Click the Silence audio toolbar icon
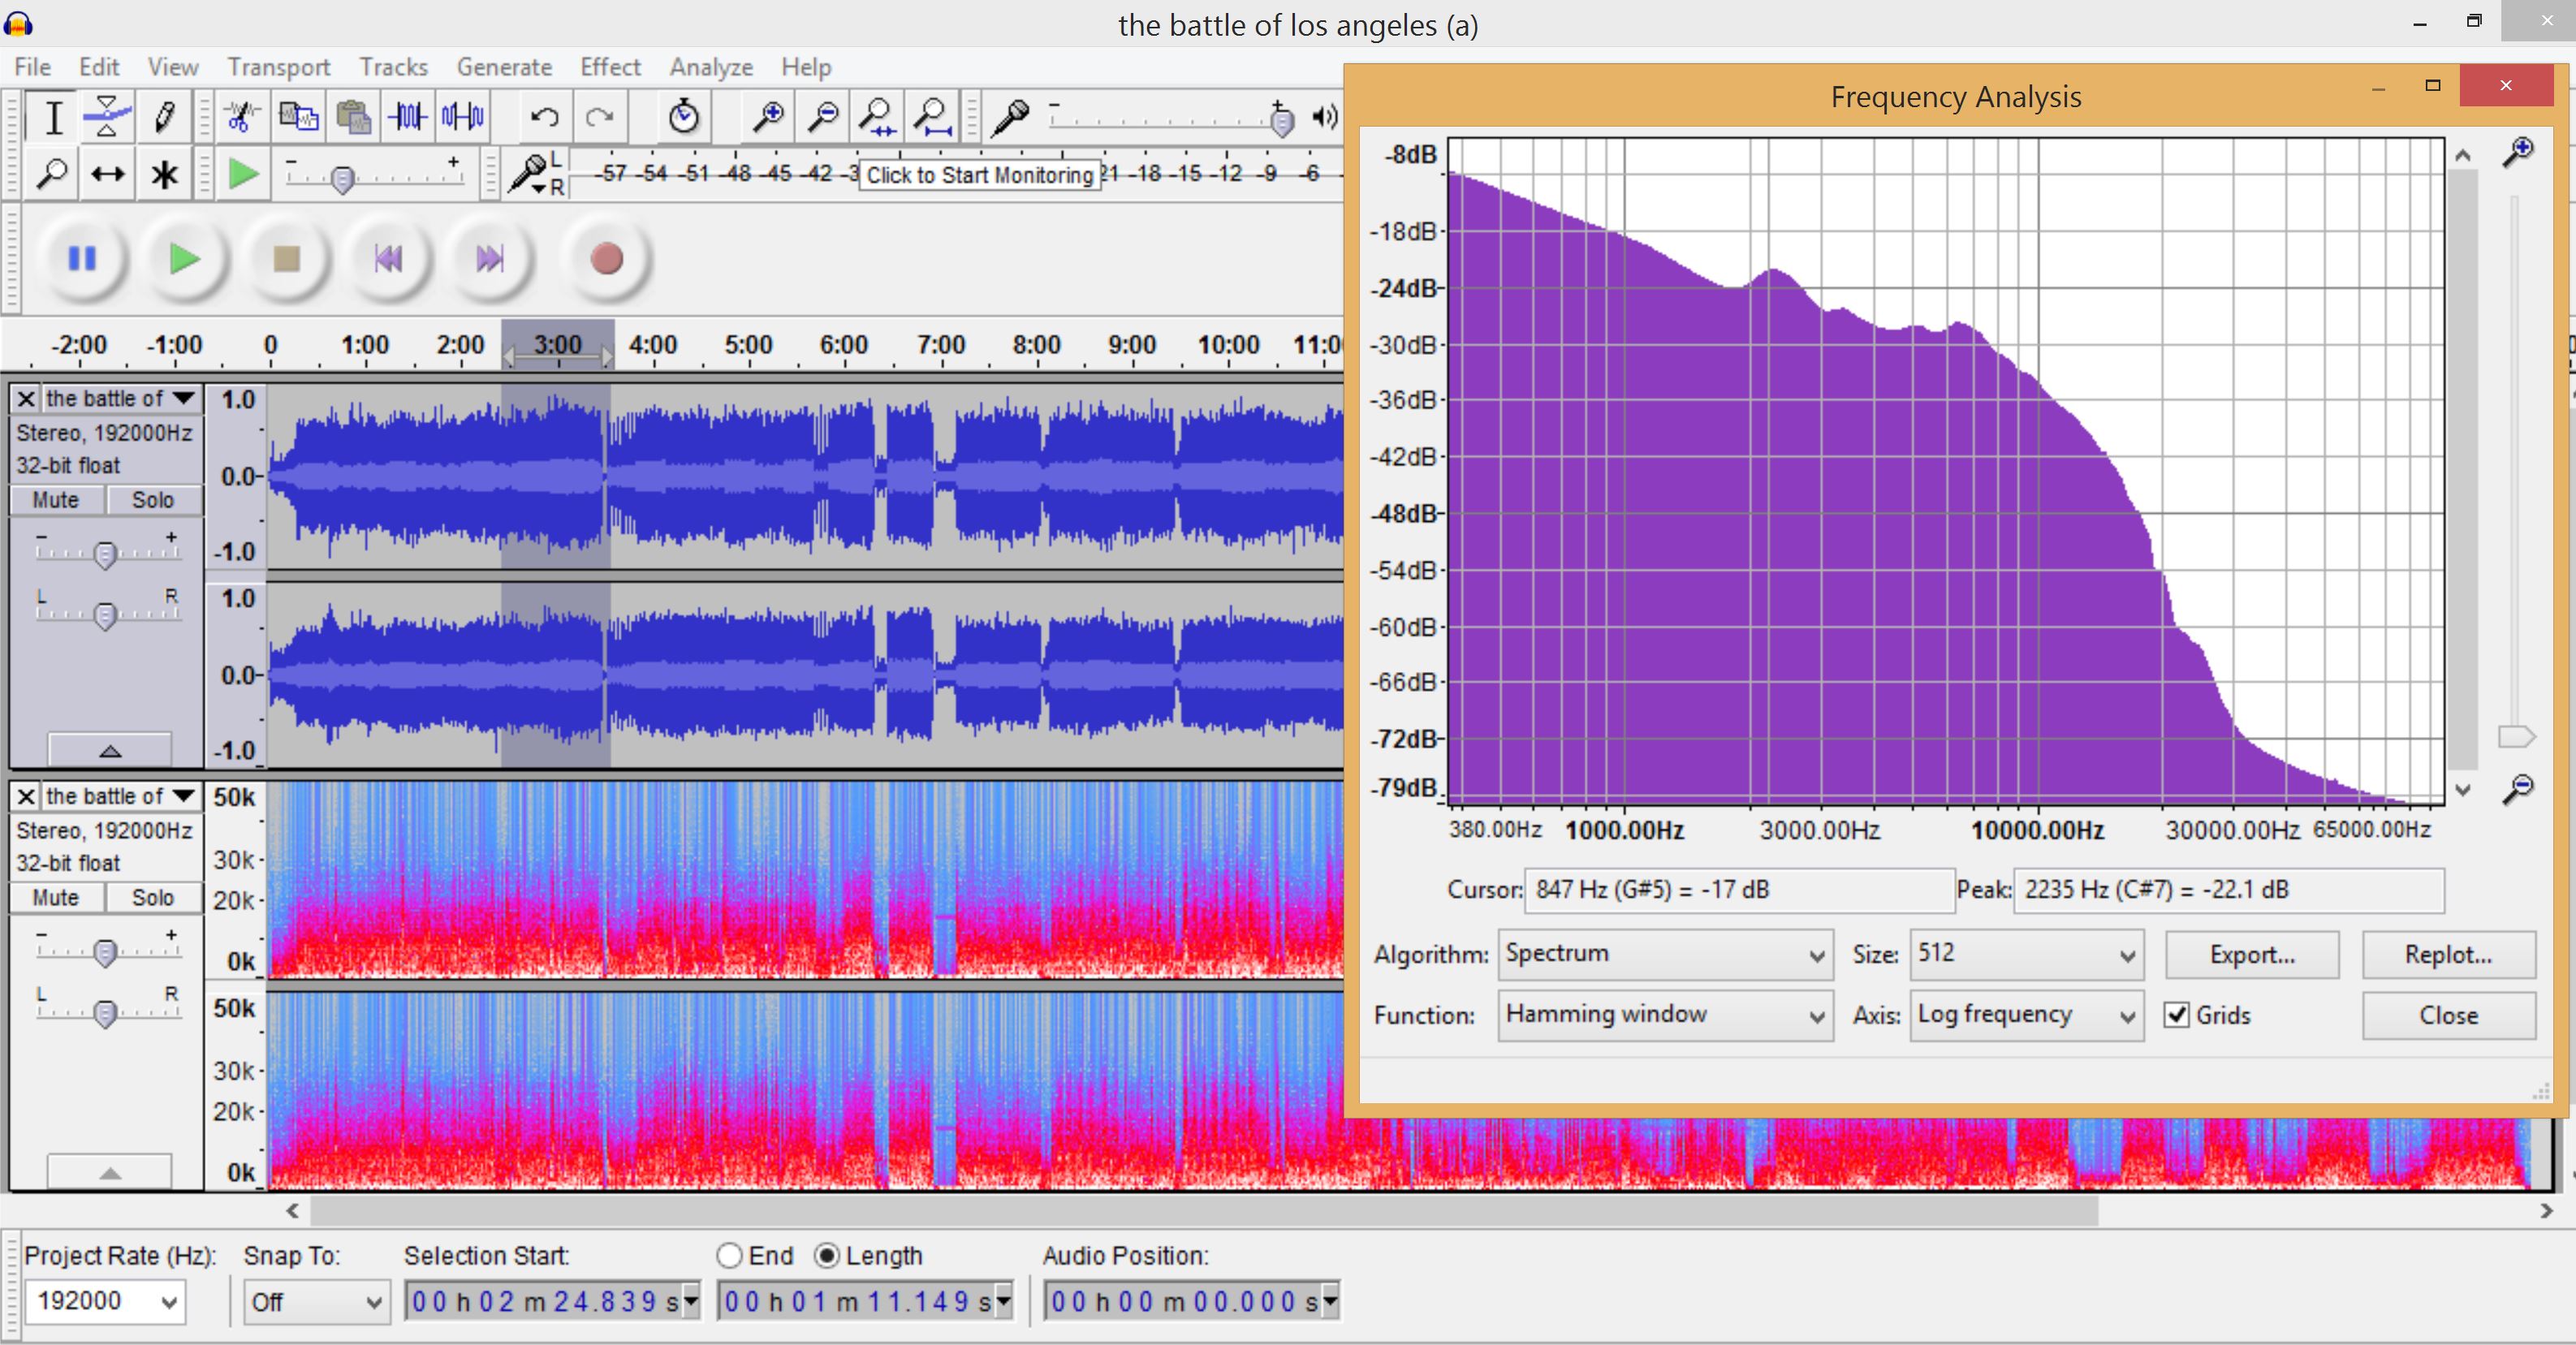2576x1345 pixels. pos(463,117)
